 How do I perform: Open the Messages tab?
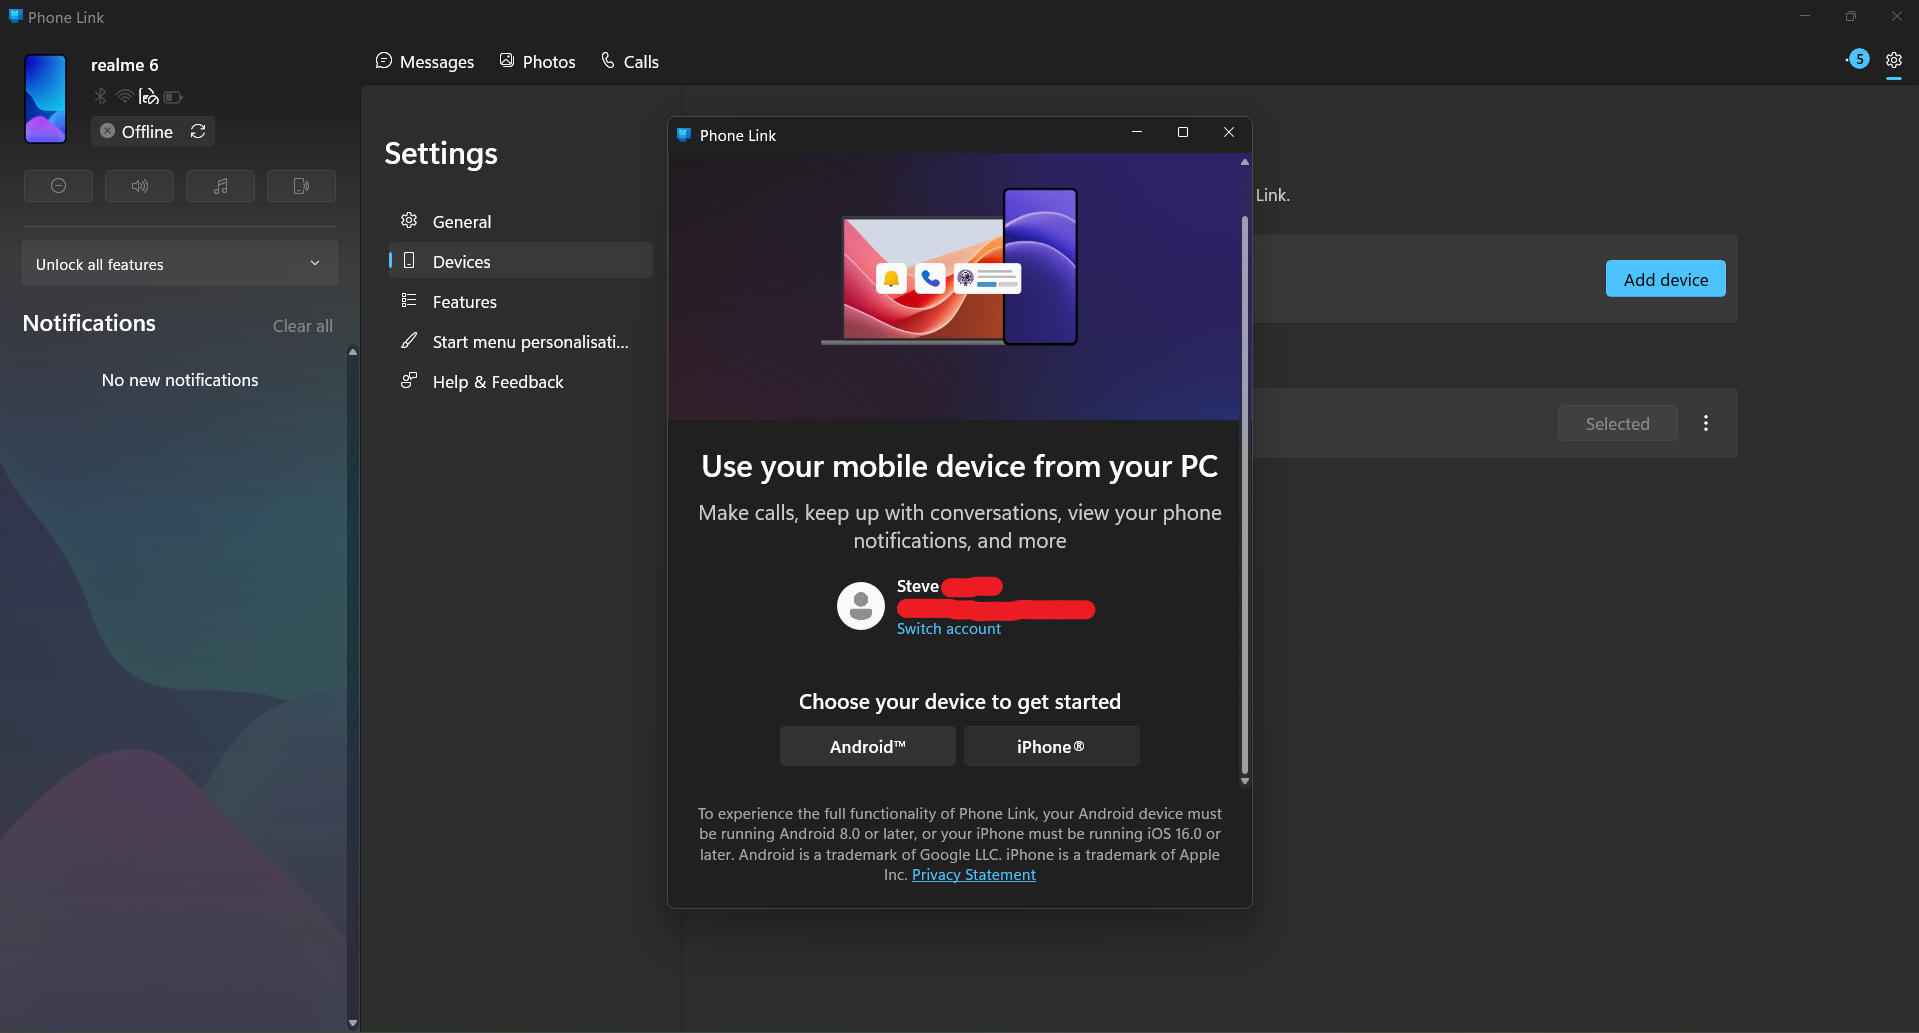[x=425, y=62]
